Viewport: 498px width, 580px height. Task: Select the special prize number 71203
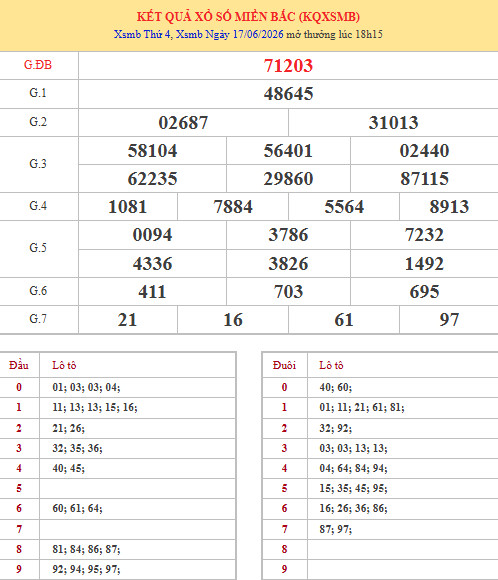click(x=288, y=66)
